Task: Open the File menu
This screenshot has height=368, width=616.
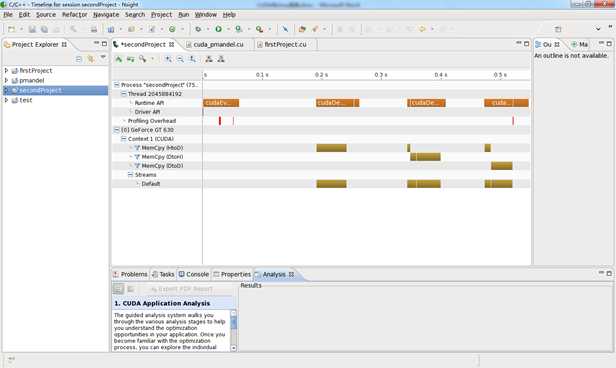Action: click(8, 15)
